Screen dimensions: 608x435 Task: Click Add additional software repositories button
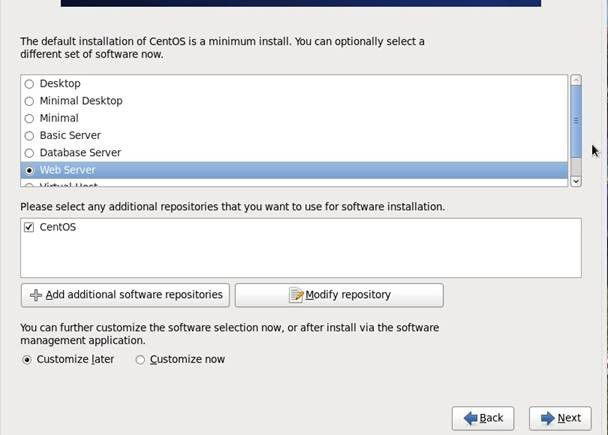click(125, 295)
